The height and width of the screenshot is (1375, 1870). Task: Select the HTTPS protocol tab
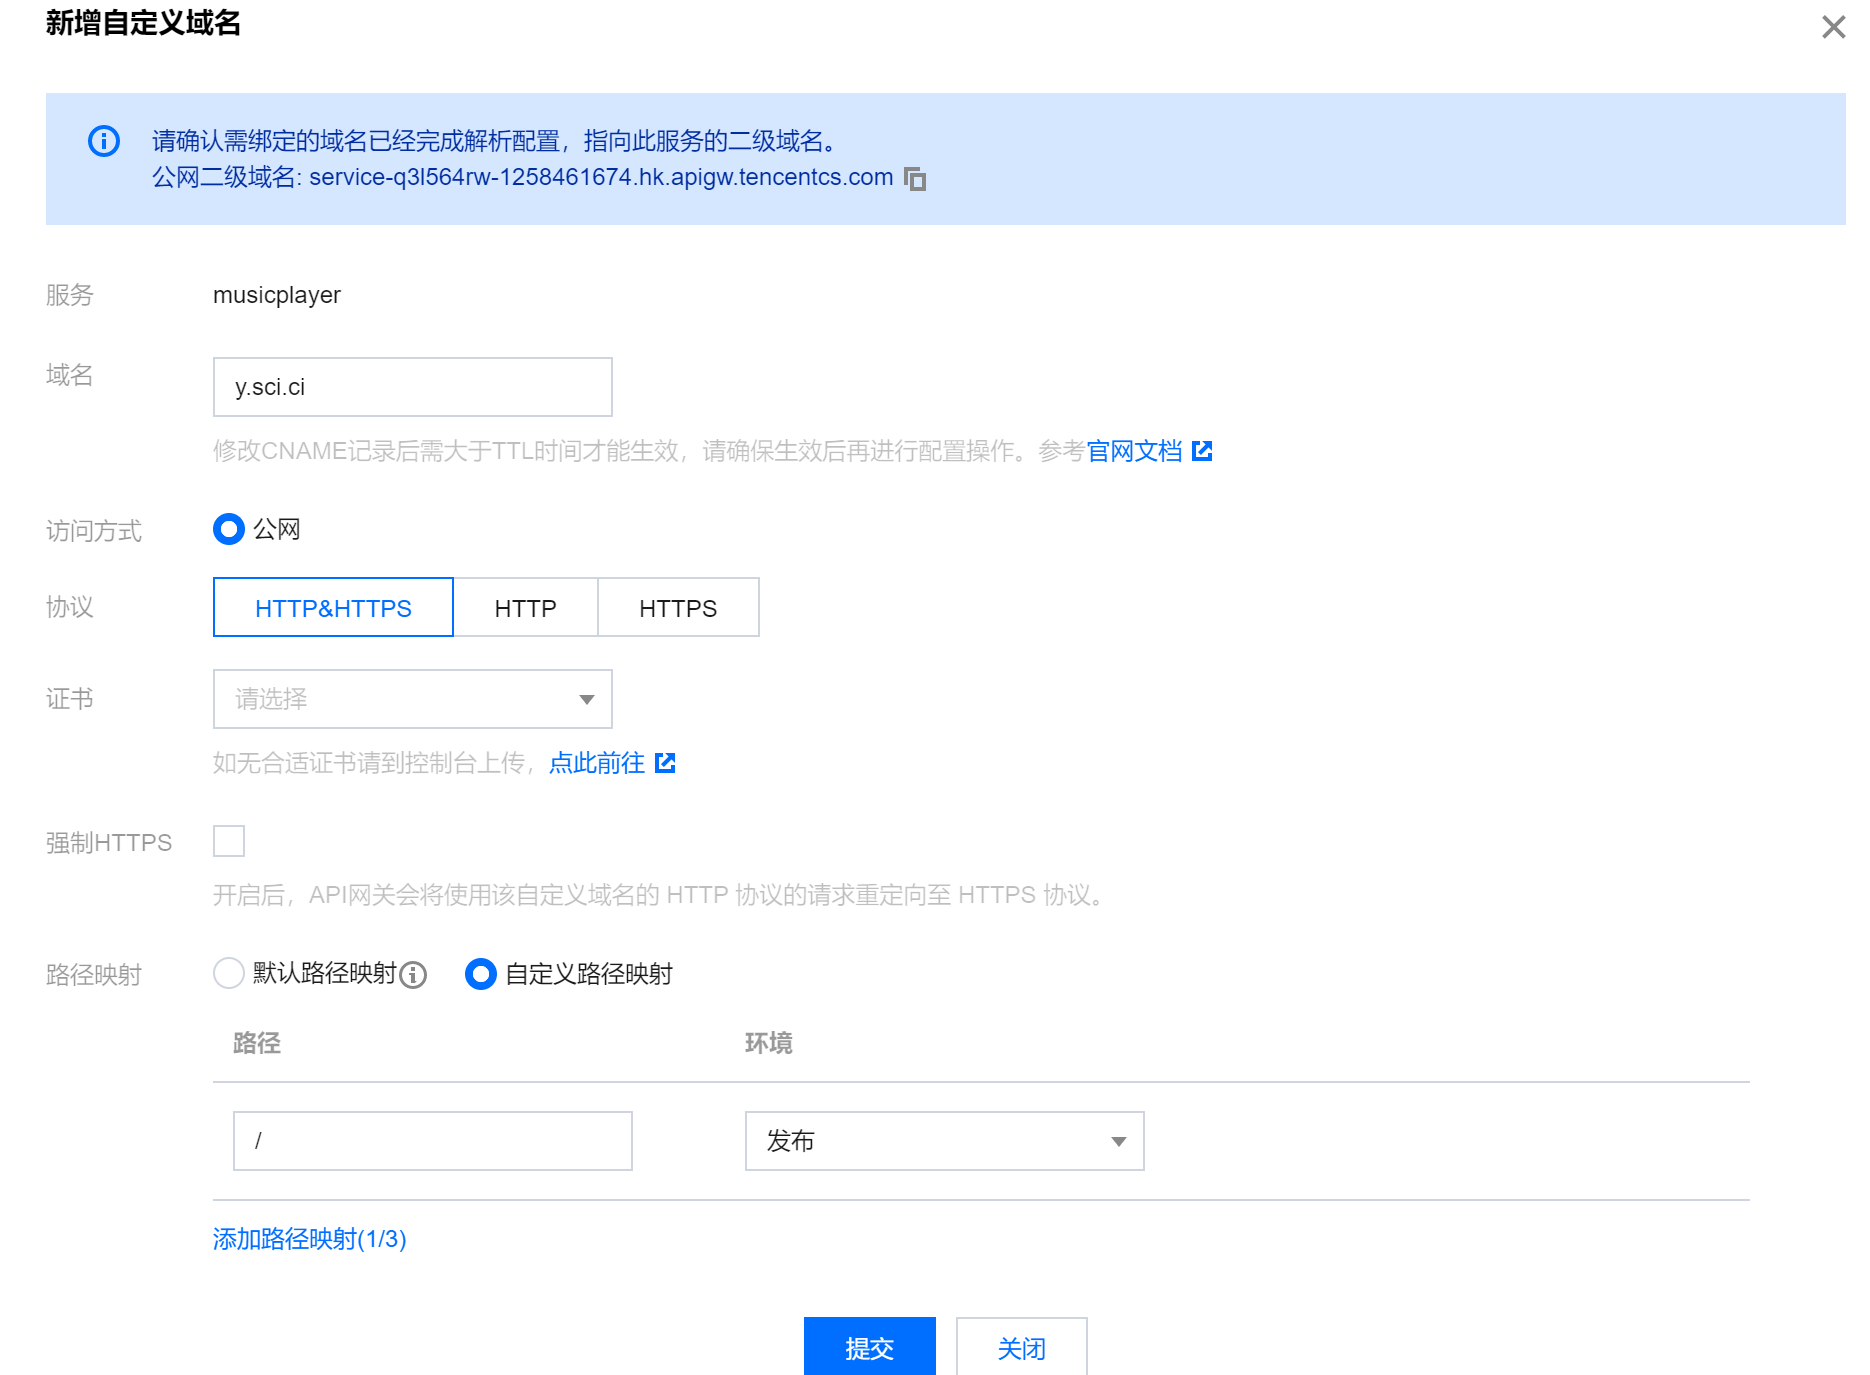tap(678, 607)
